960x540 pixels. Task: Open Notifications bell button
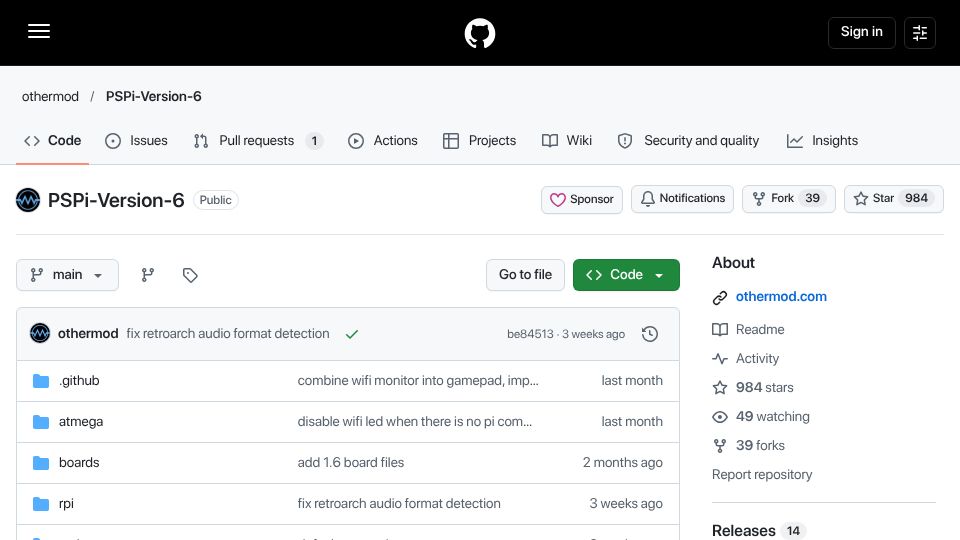(682, 199)
